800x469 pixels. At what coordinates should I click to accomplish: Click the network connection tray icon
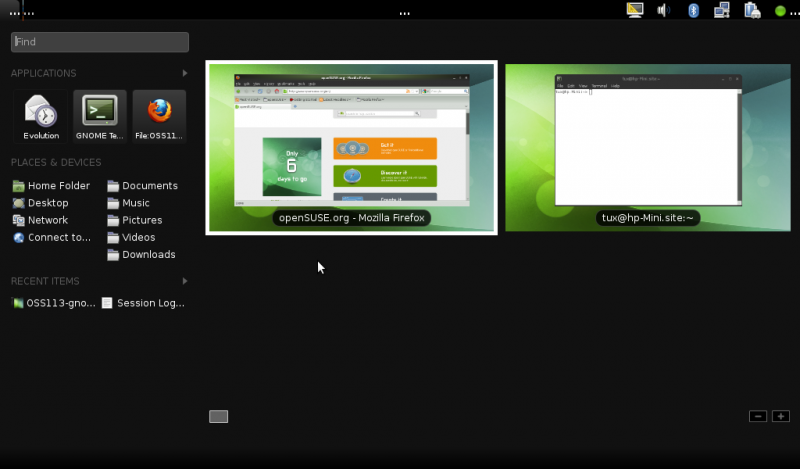point(722,10)
